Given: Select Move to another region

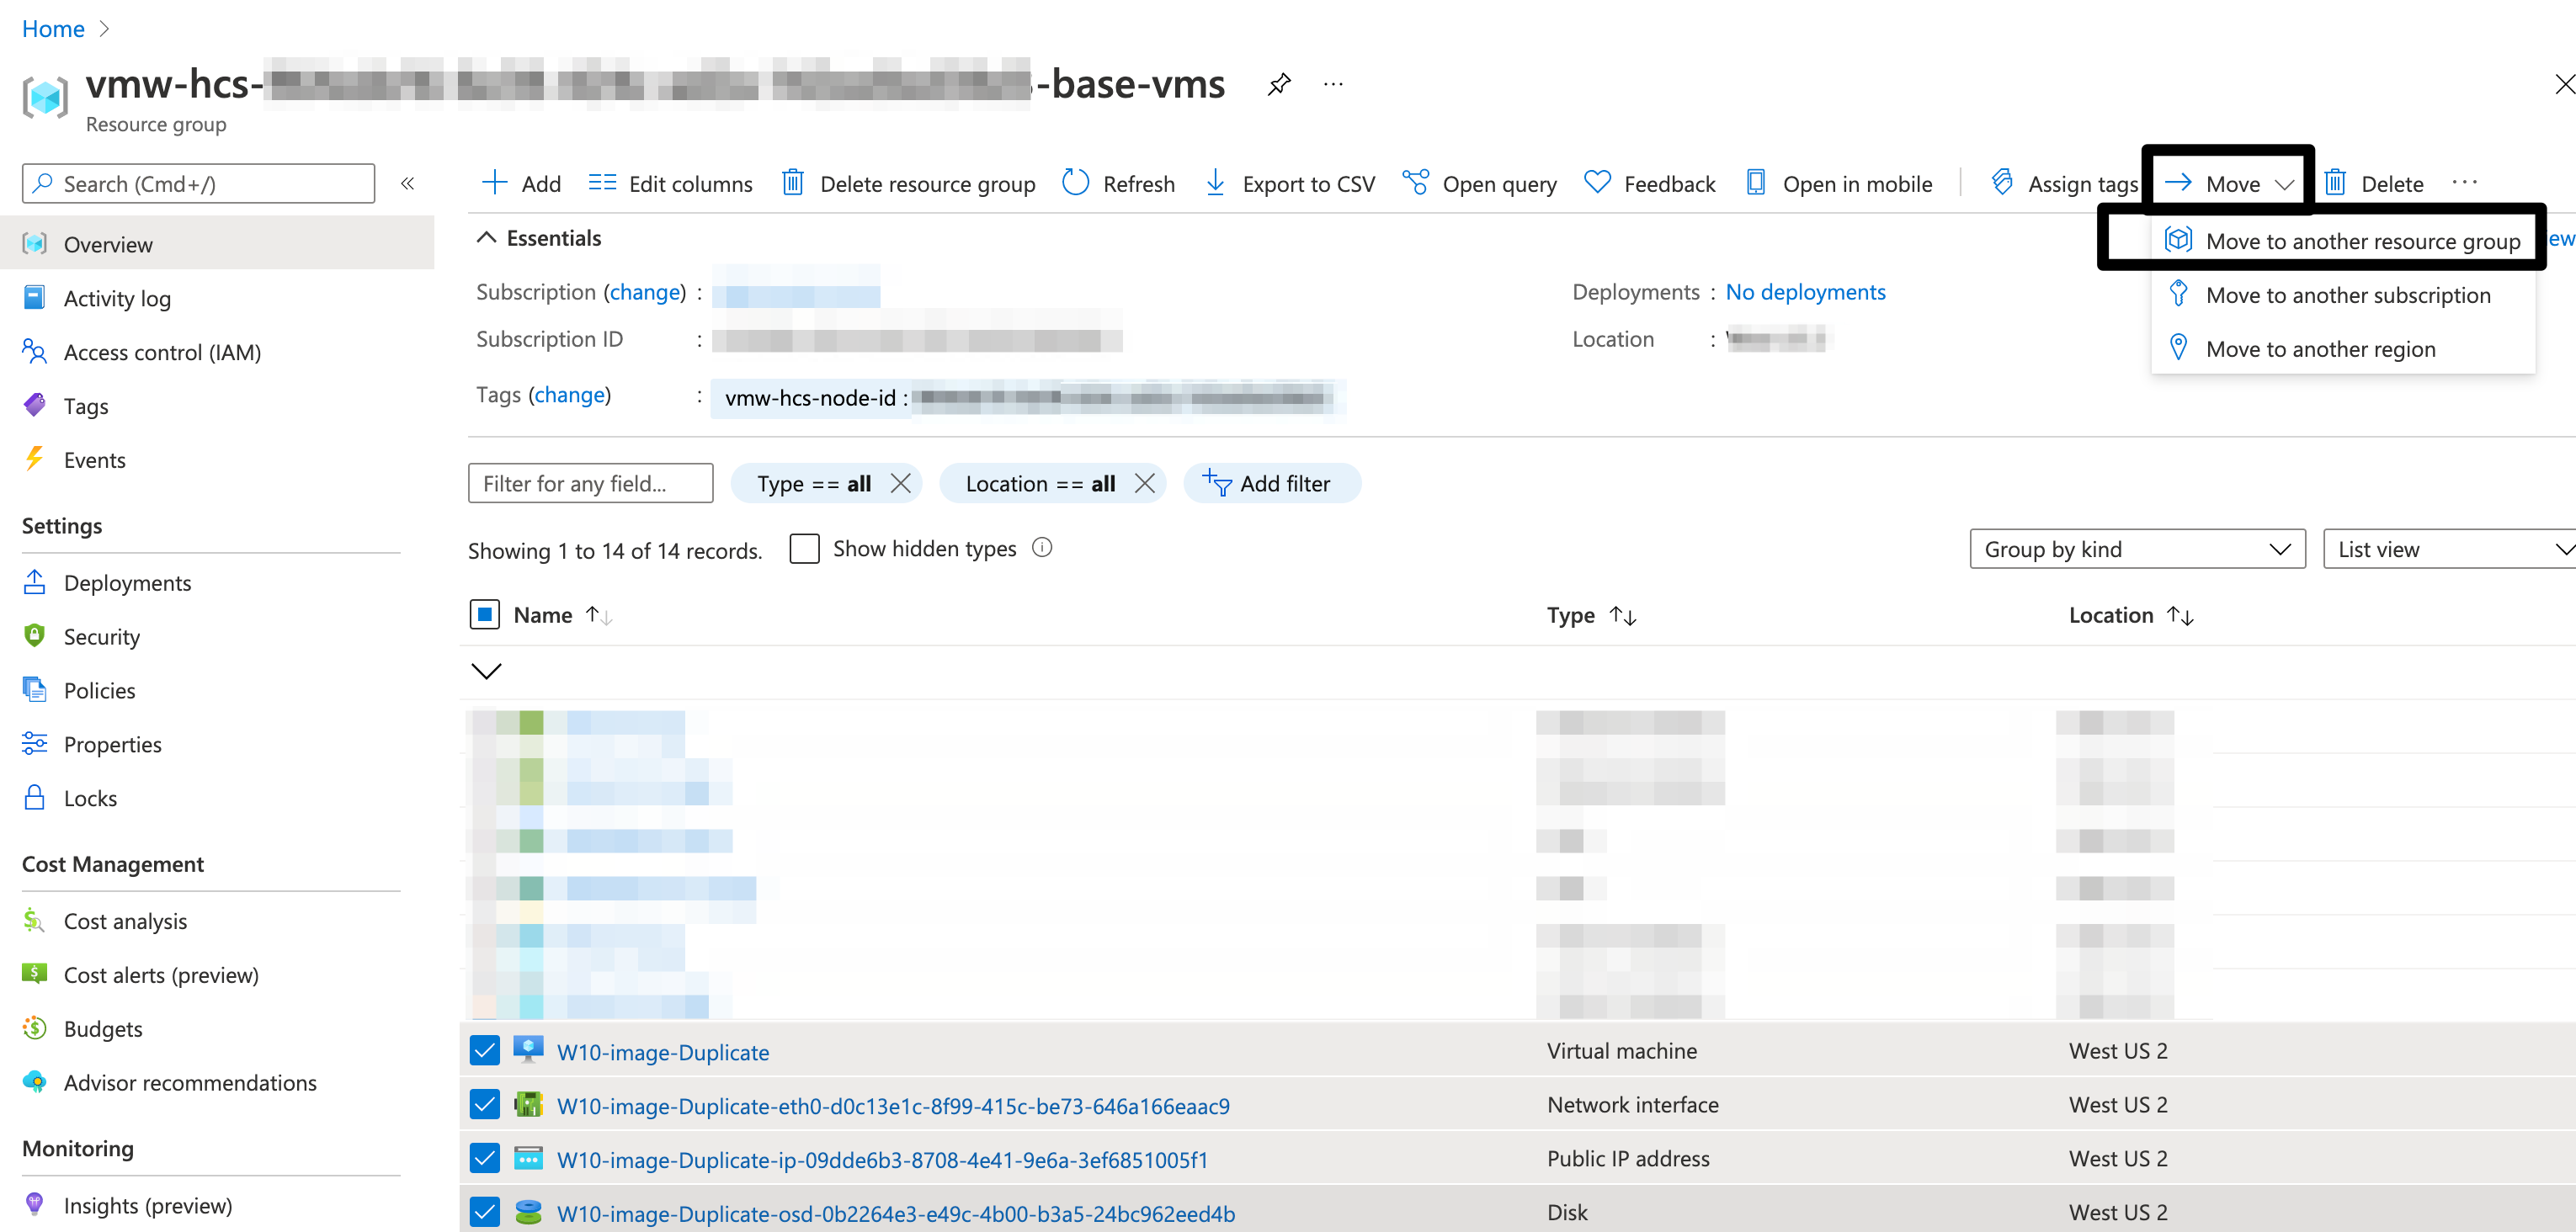Looking at the screenshot, I should [x=2320, y=349].
